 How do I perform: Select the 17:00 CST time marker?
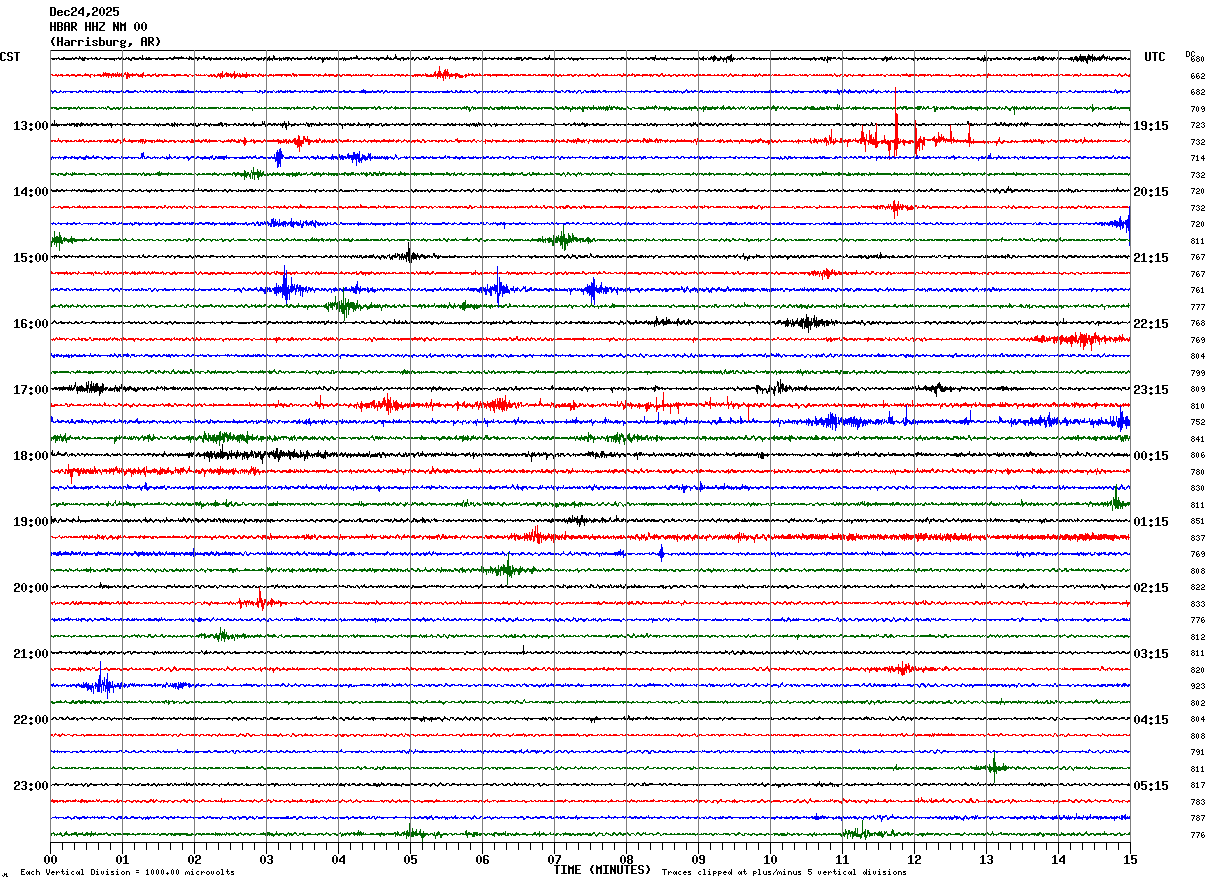[30, 390]
